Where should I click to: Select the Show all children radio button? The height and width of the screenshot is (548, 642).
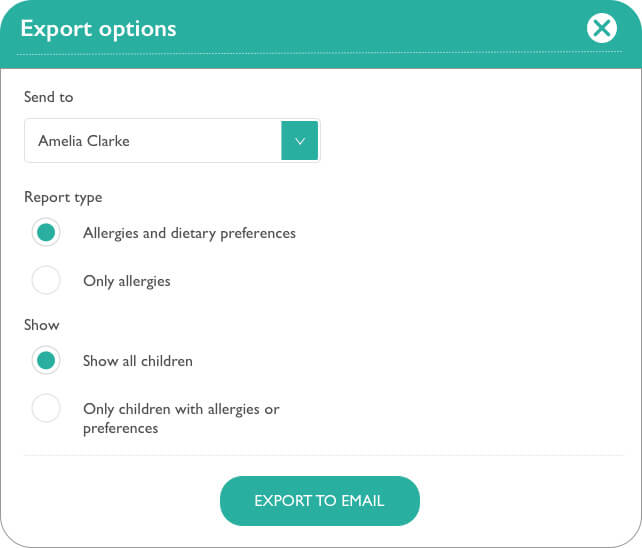pyautogui.click(x=46, y=360)
